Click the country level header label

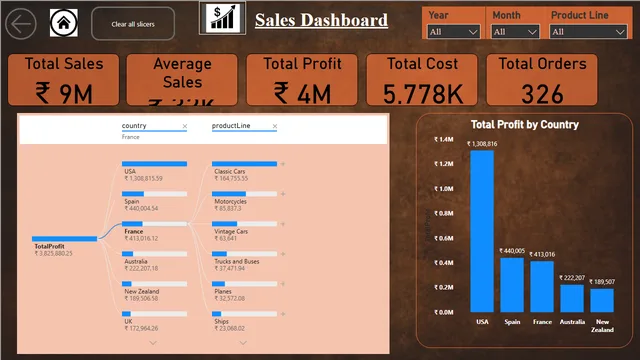[x=134, y=125]
